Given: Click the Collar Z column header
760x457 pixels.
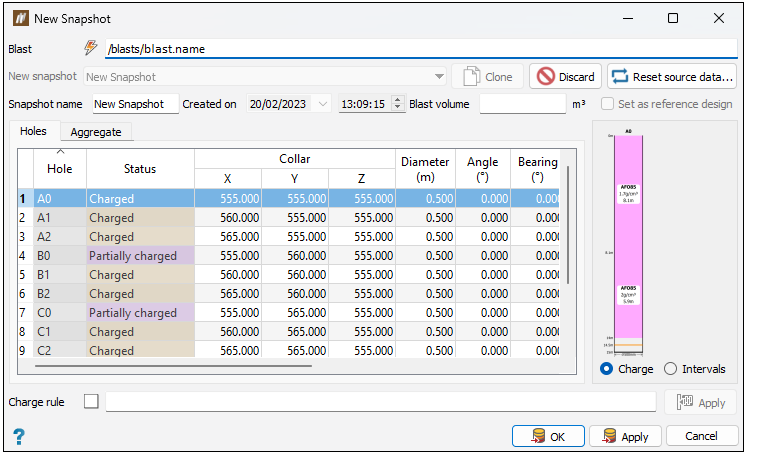Looking at the screenshot, I should [361, 178].
